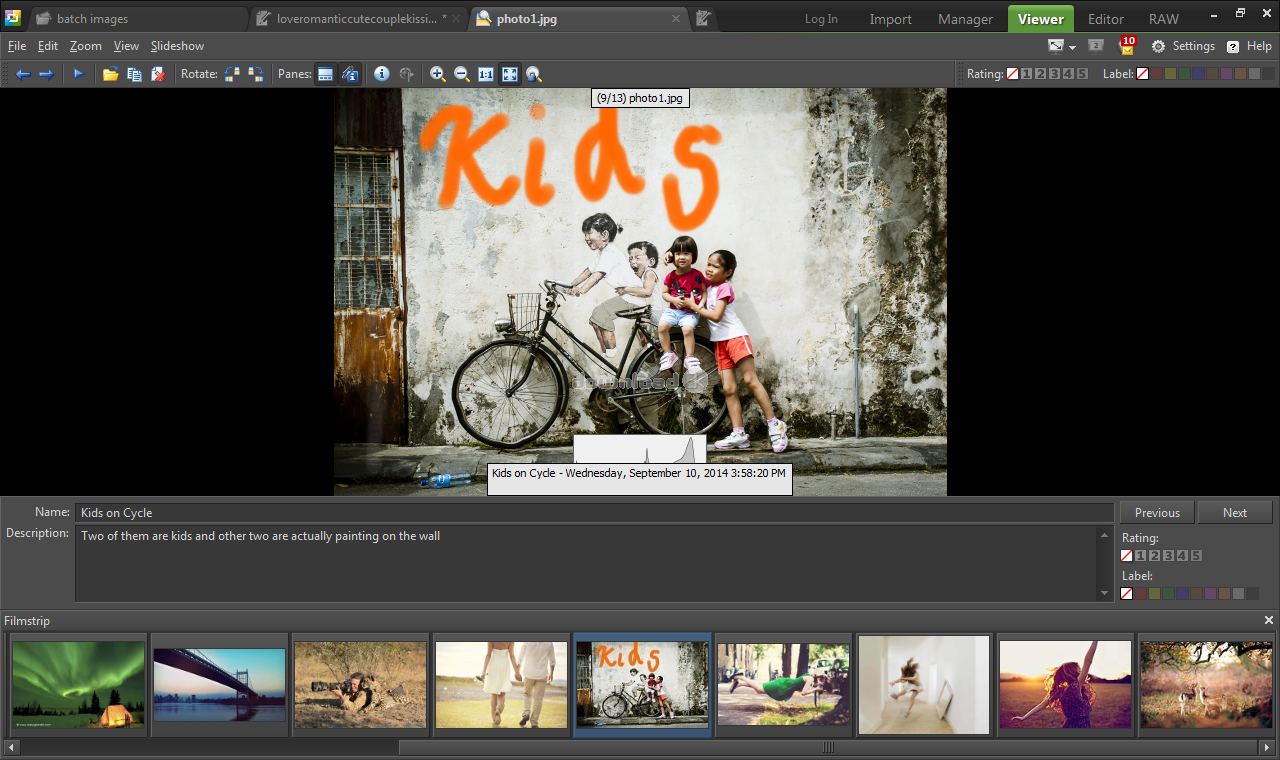The image size is (1280, 760).
Task: Click the notifications envelope icon with badge 10
Action: click(x=1127, y=47)
